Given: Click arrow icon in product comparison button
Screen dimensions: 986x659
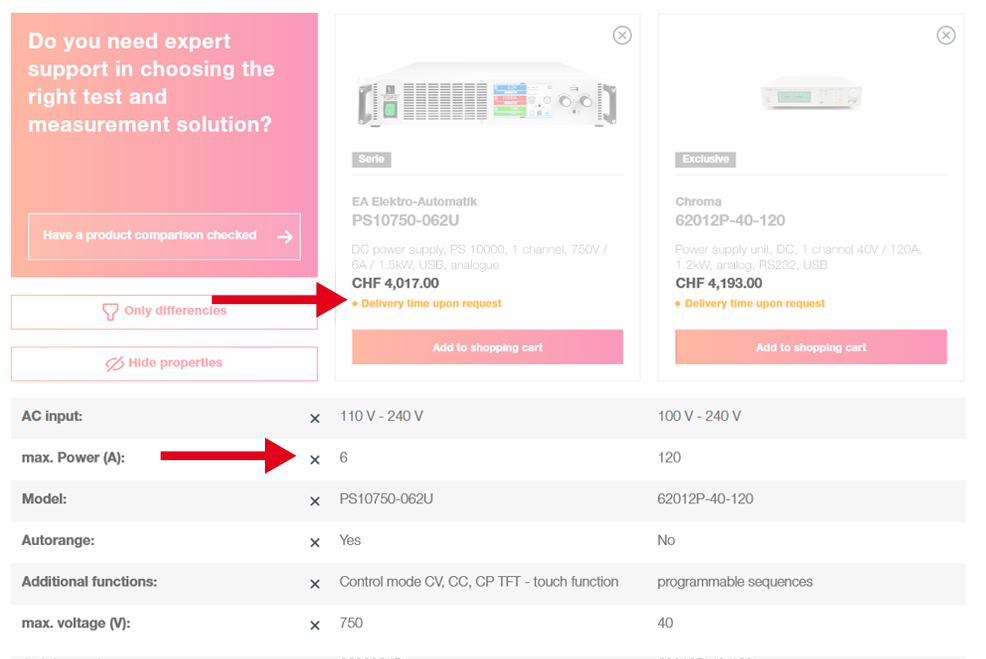Looking at the screenshot, I should (285, 236).
